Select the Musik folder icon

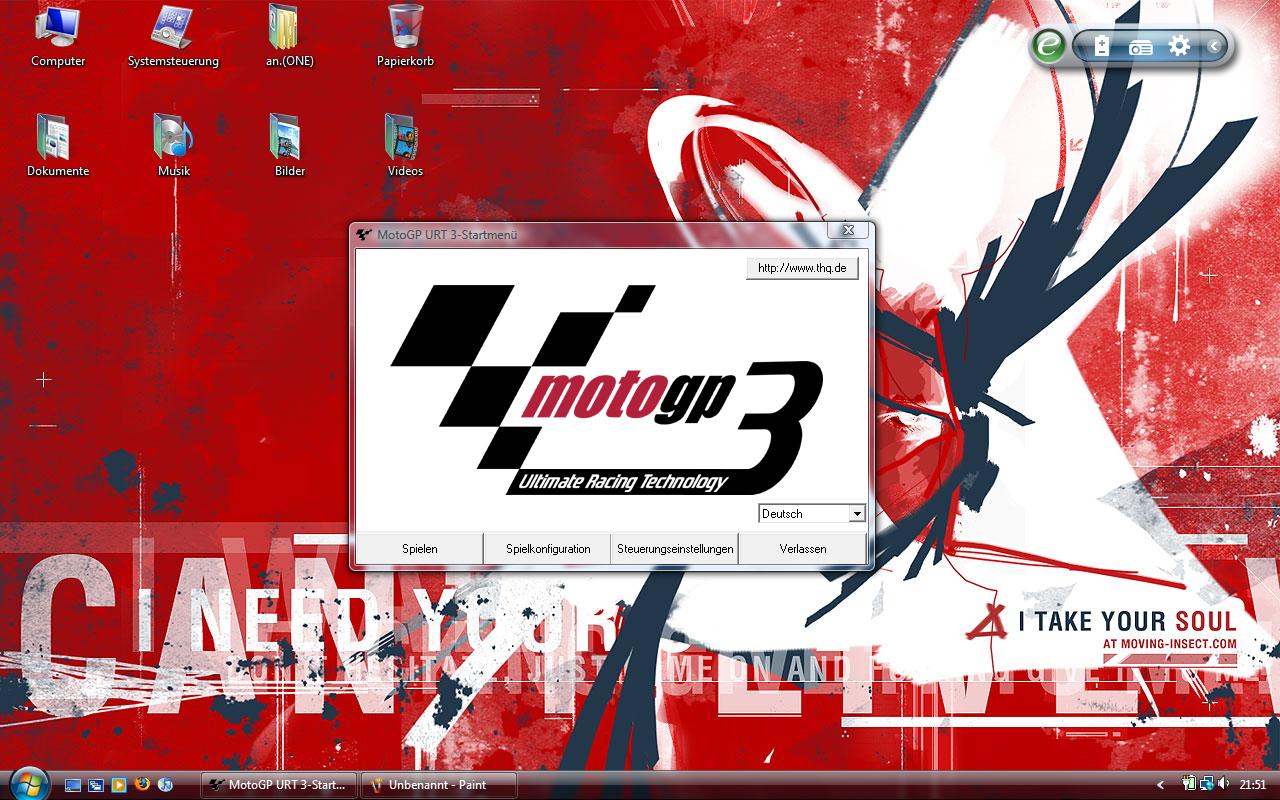click(173, 146)
